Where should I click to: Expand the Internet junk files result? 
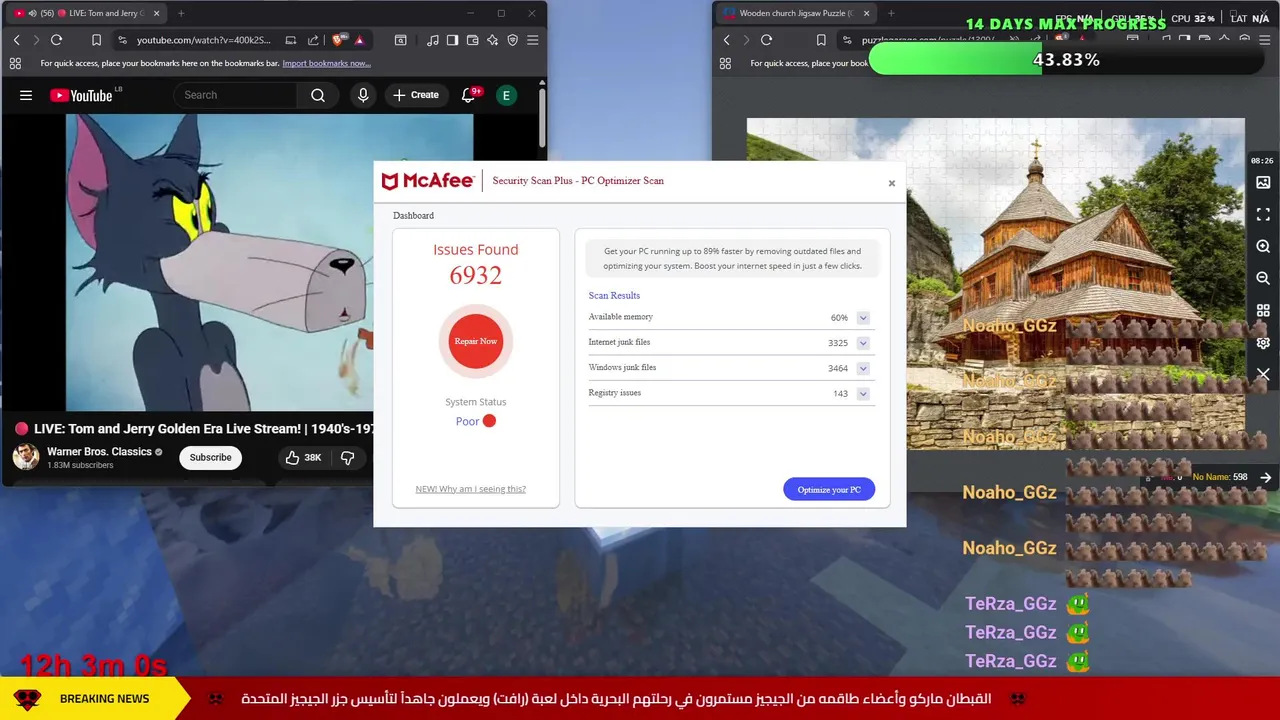[863, 343]
